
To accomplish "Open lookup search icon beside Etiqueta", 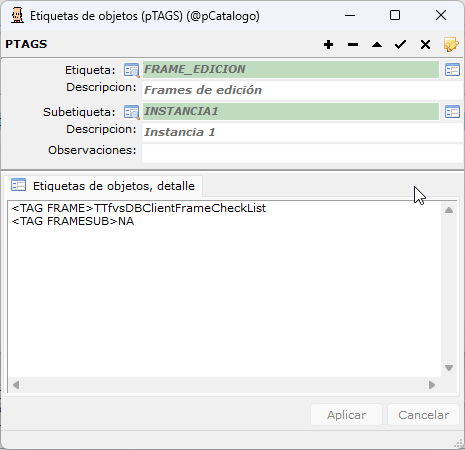I will point(131,70).
